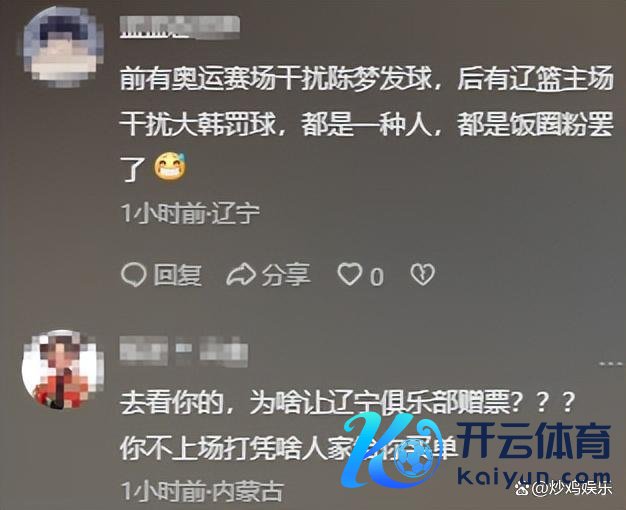Open the first commenter's pixelated avatar
Screen dimensions: 626x510
[63, 46]
